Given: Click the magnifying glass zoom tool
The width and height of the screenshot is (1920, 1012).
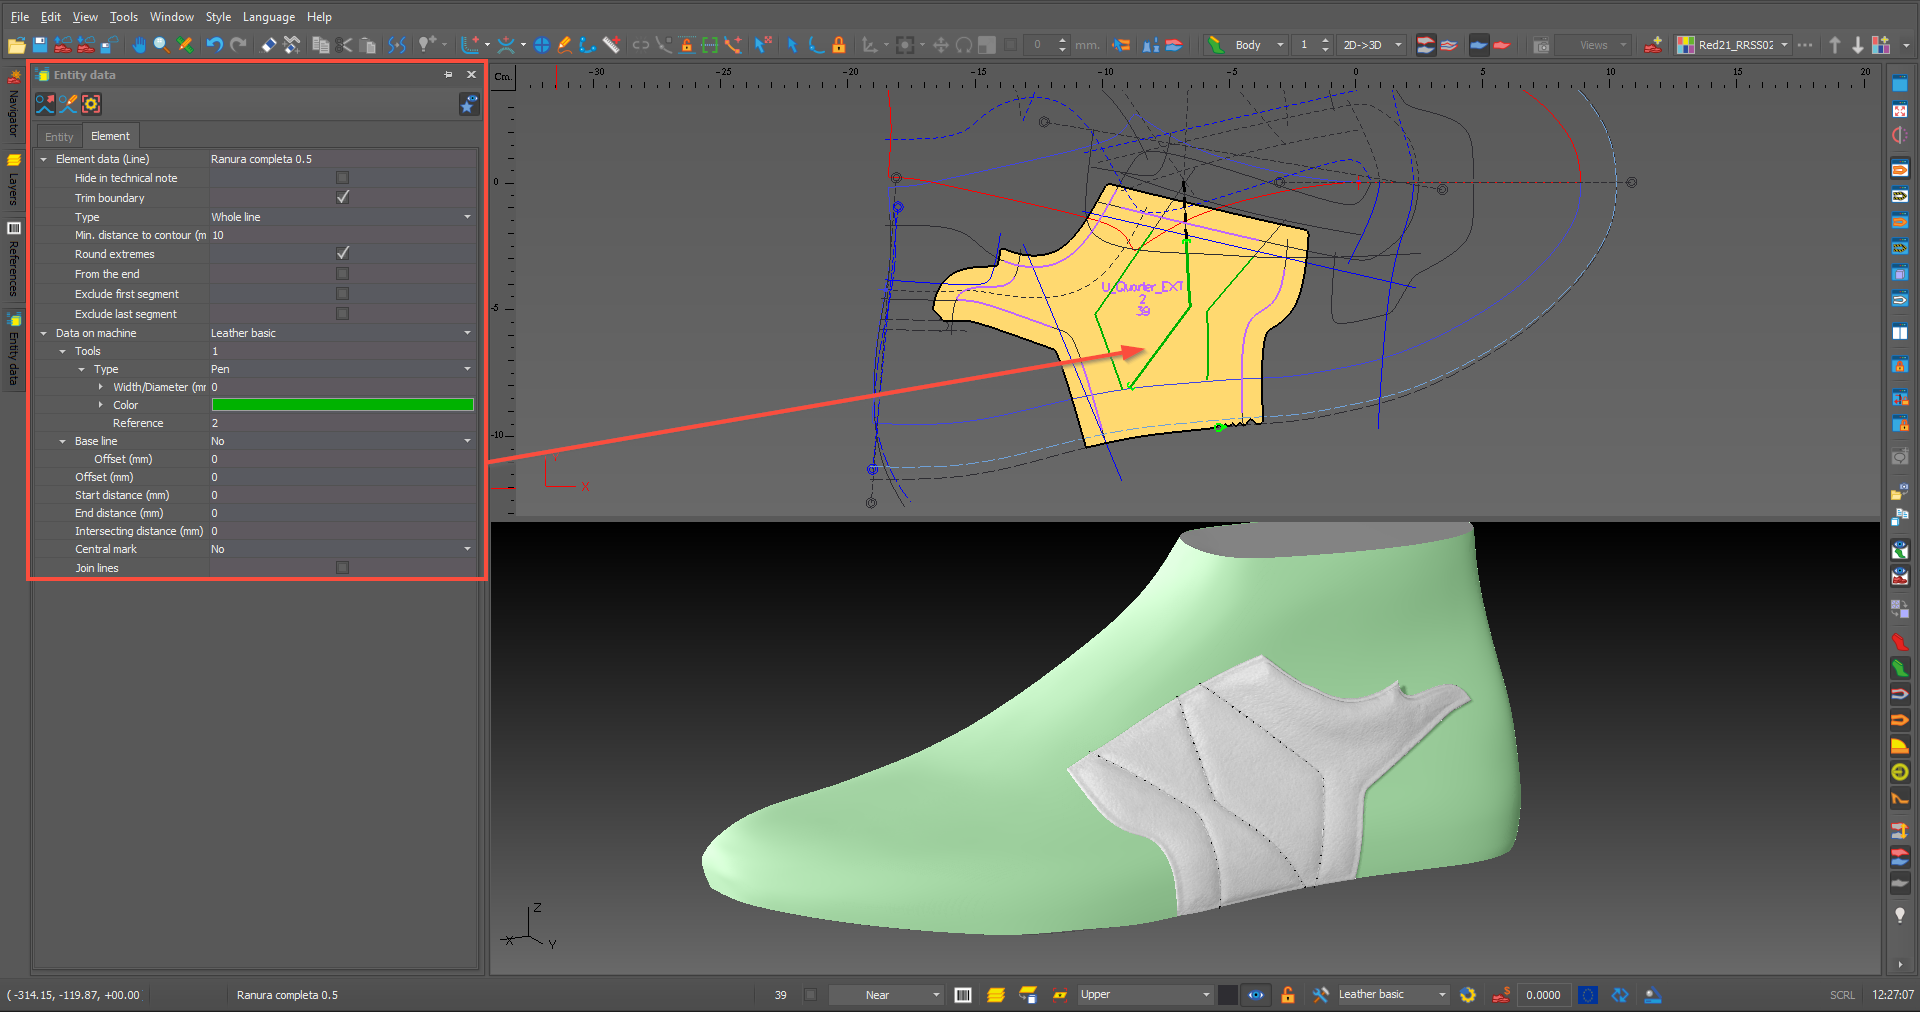Looking at the screenshot, I should [161, 45].
